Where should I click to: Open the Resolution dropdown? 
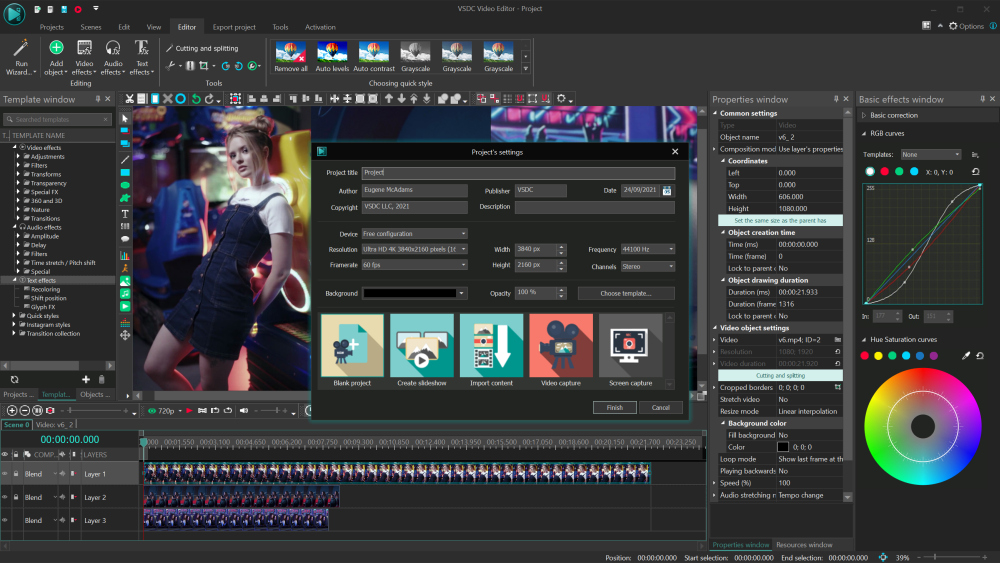pyautogui.click(x=415, y=249)
